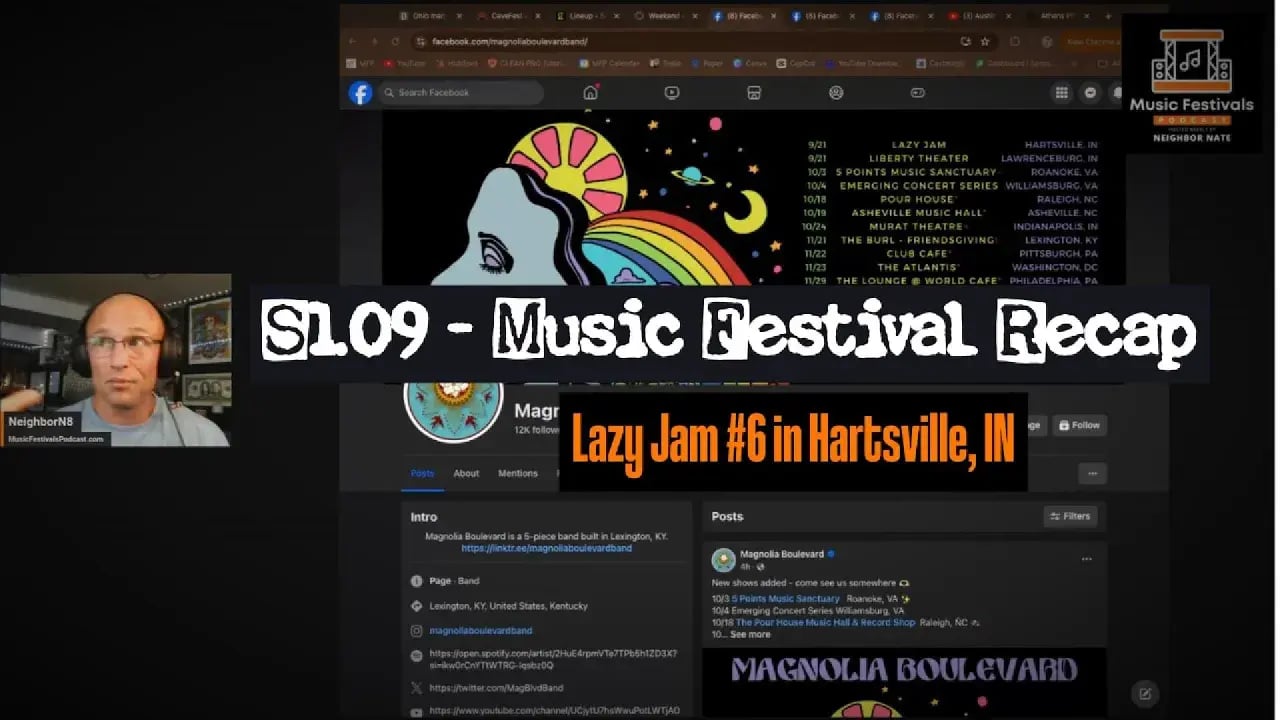Viewport: 1280px width, 720px height.
Task: Switch to the CaveFest browser tab
Action: 508,16
